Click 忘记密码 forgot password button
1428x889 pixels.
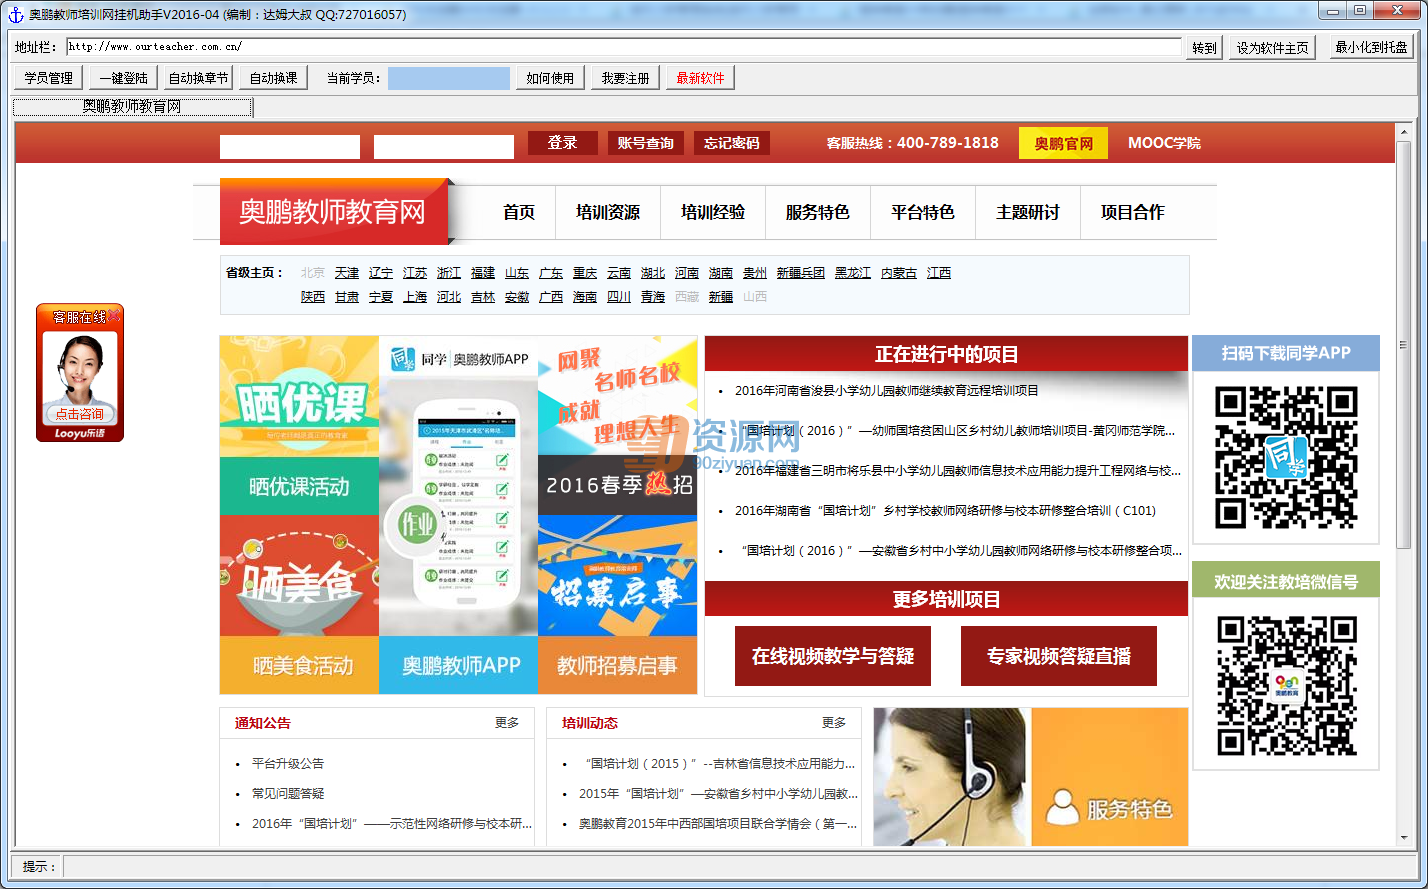coord(732,143)
